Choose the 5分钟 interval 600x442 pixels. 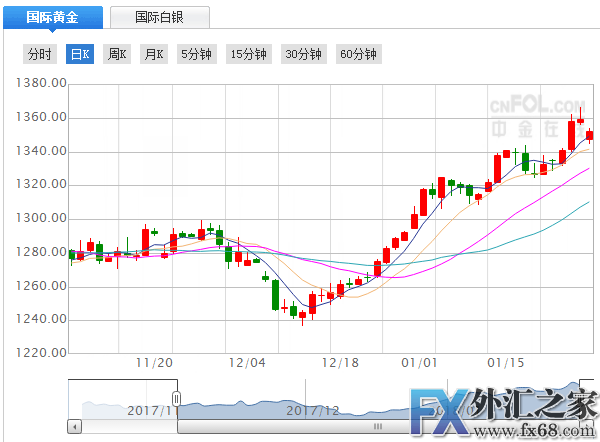[196, 54]
